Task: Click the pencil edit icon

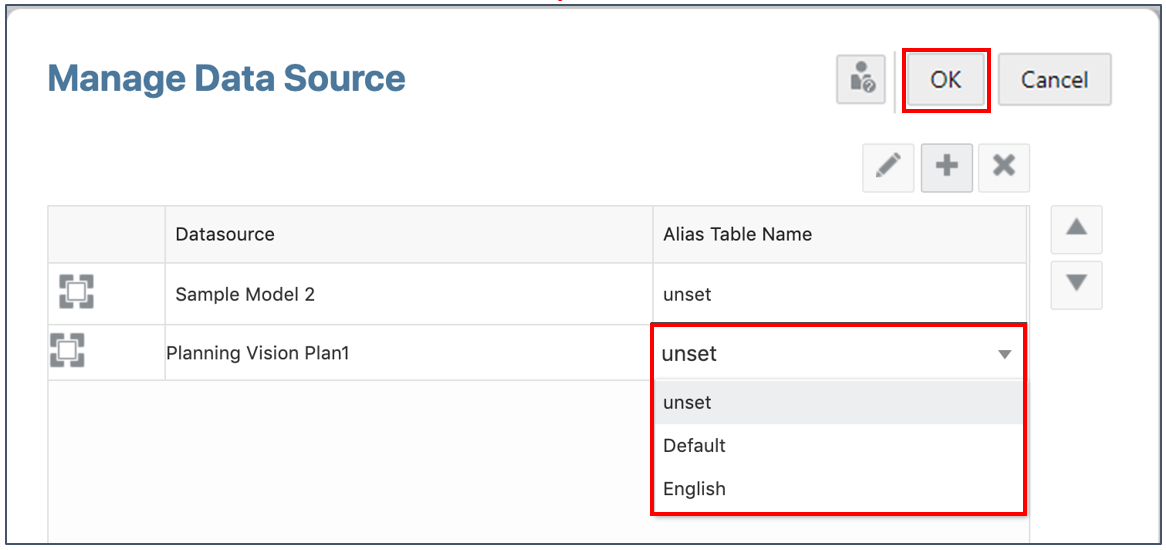Action: point(888,167)
